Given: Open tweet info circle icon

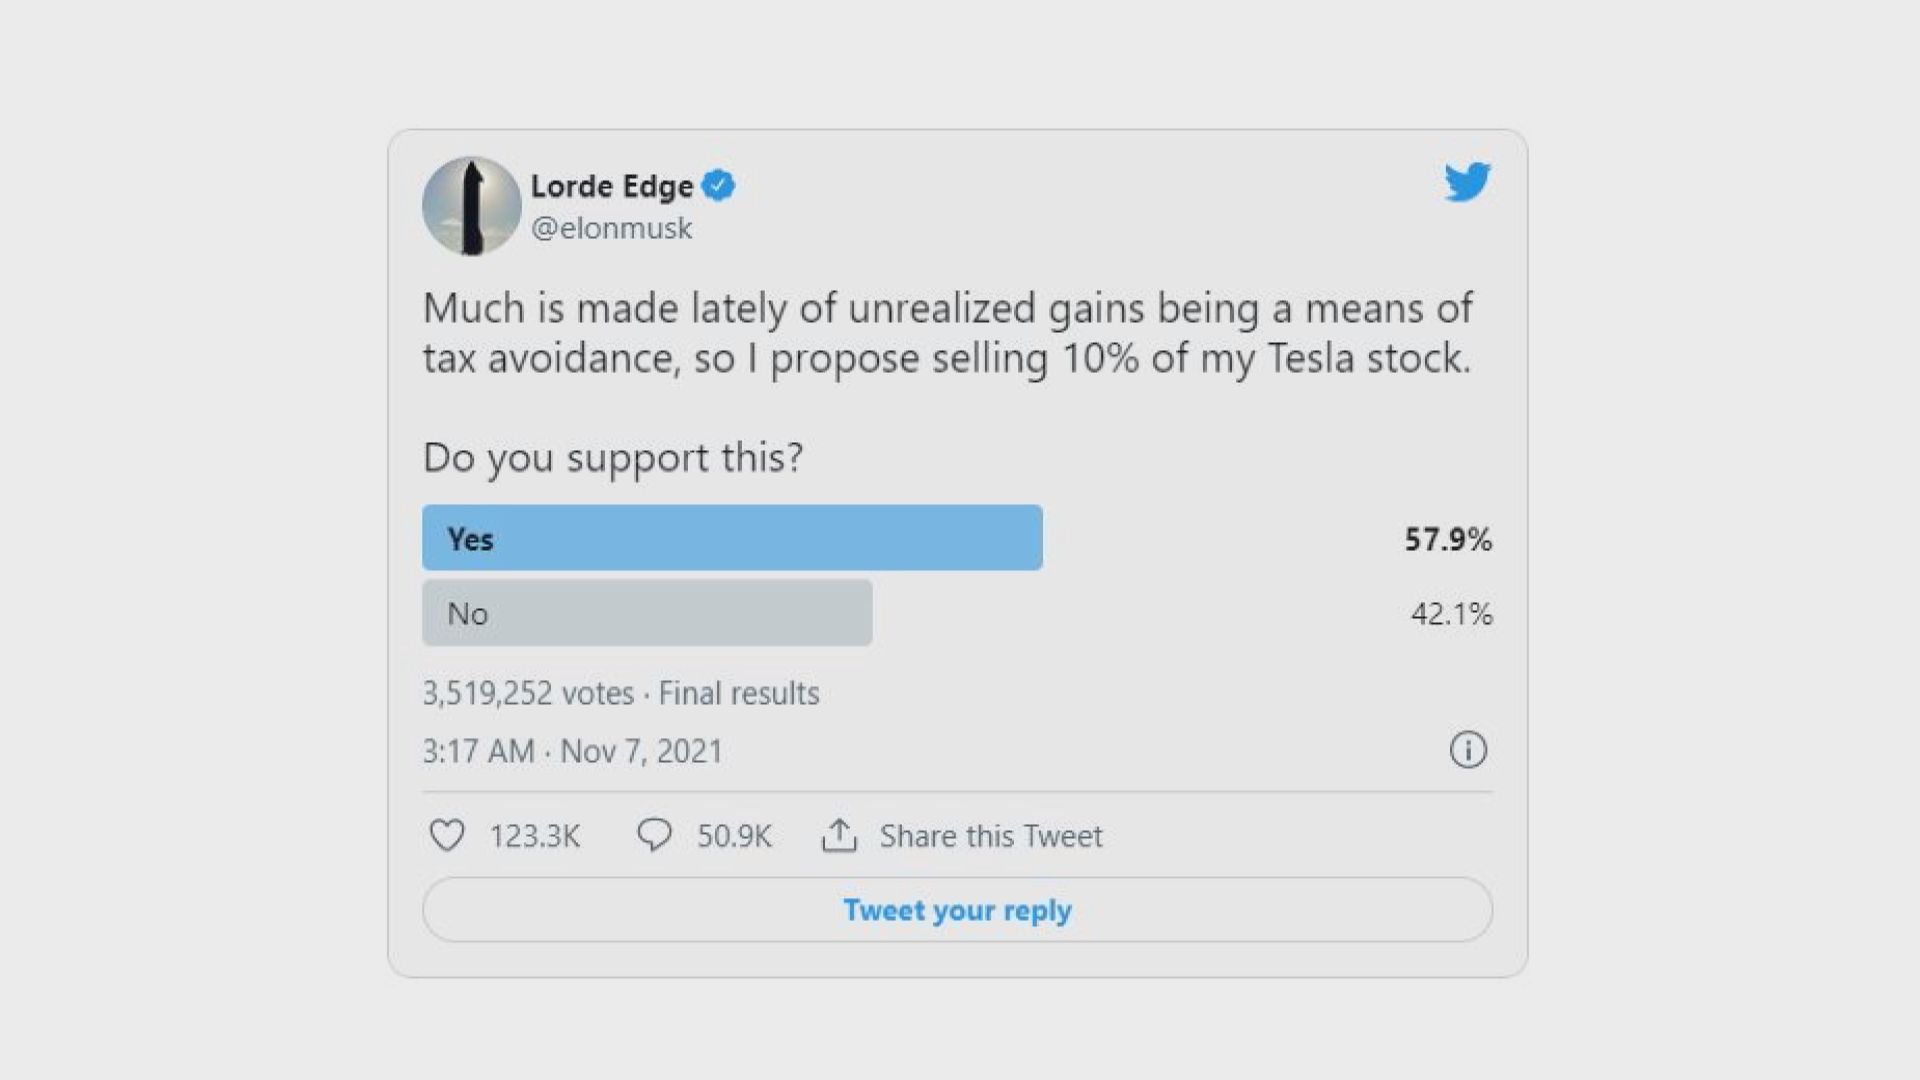Looking at the screenshot, I should 1468,750.
